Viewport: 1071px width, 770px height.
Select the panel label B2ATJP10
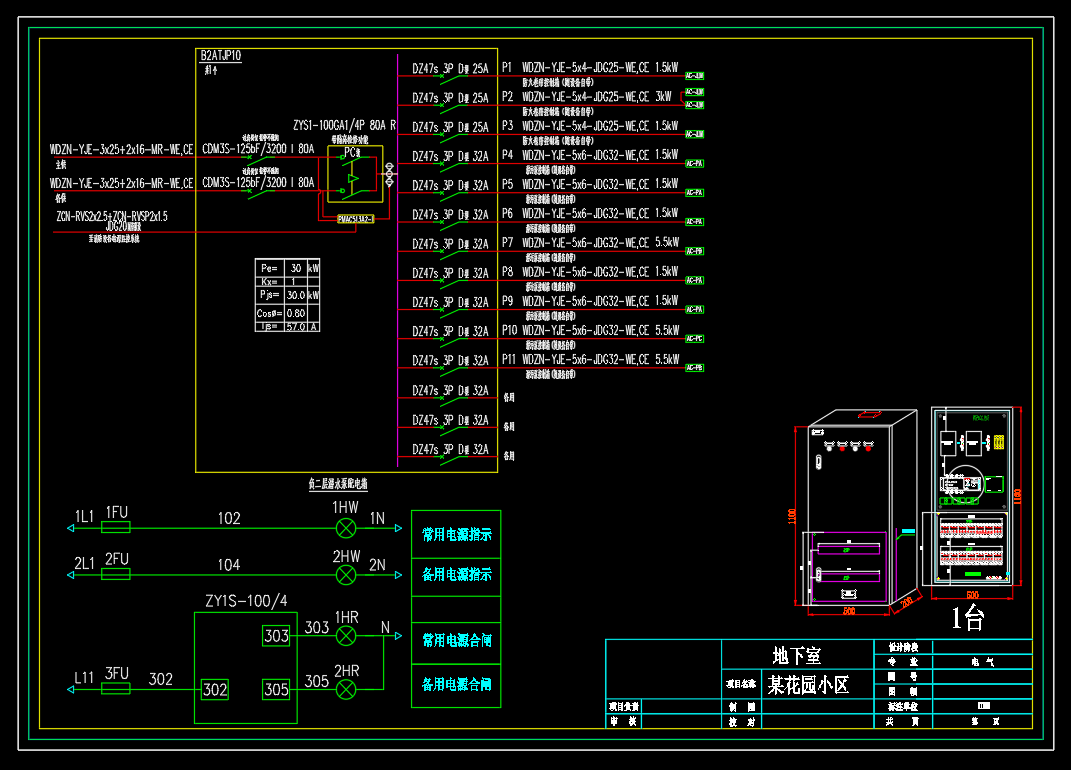221,56
